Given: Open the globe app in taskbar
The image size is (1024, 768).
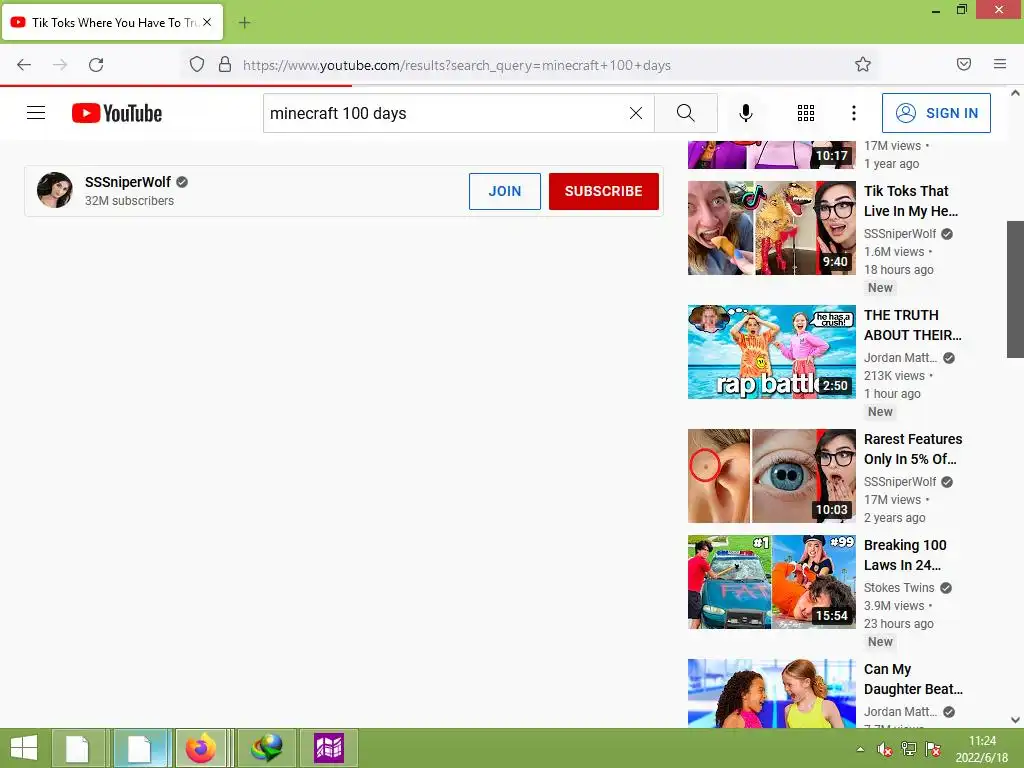Looking at the screenshot, I should pyautogui.click(x=266, y=748).
